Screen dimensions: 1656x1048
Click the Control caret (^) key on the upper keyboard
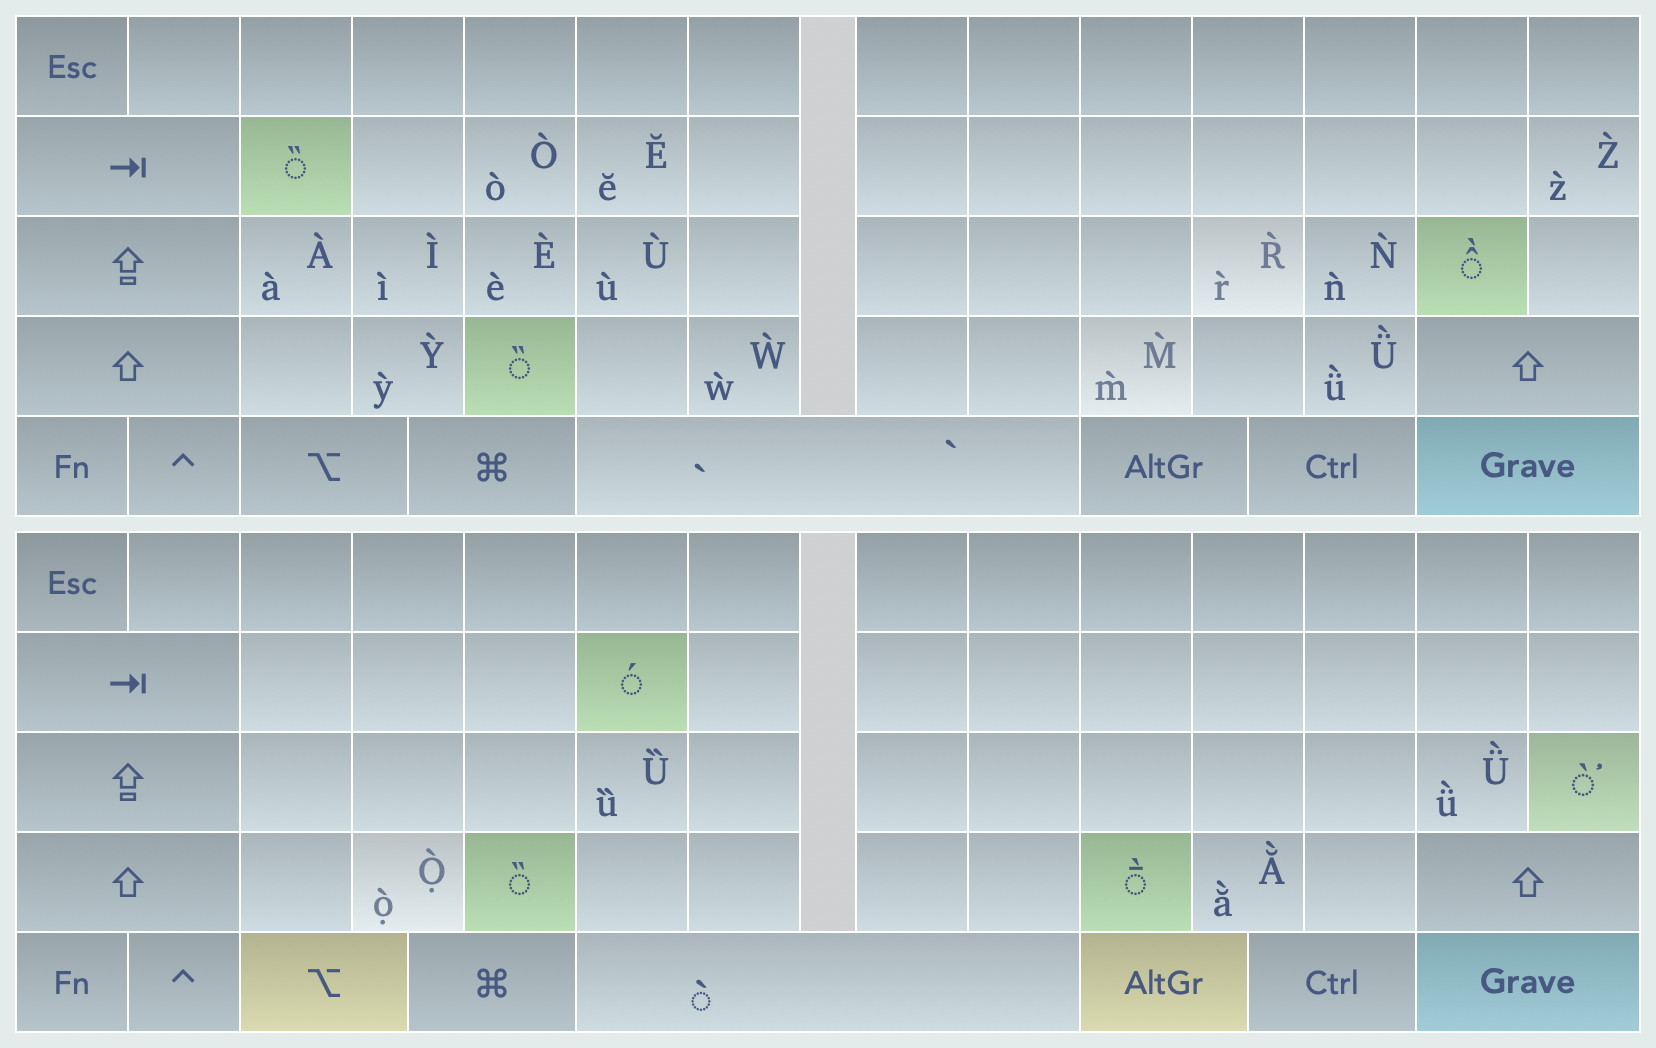click(183, 466)
